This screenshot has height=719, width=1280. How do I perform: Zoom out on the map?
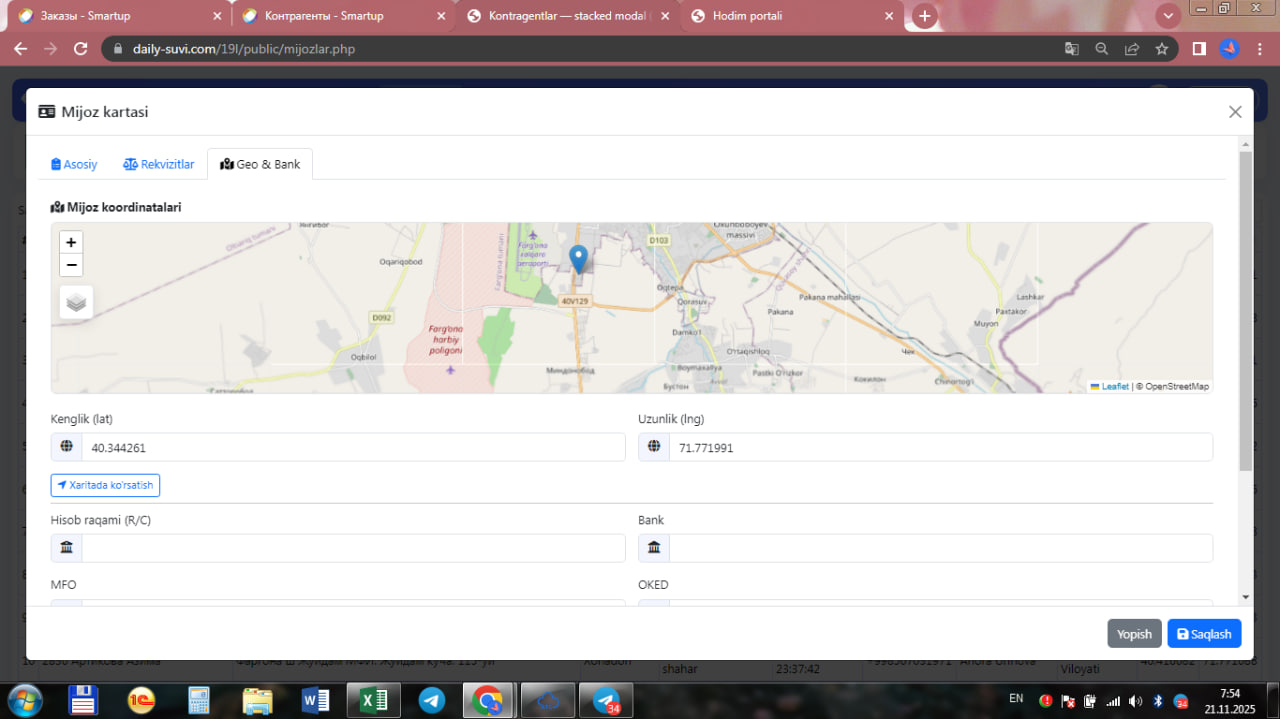tap(71, 265)
